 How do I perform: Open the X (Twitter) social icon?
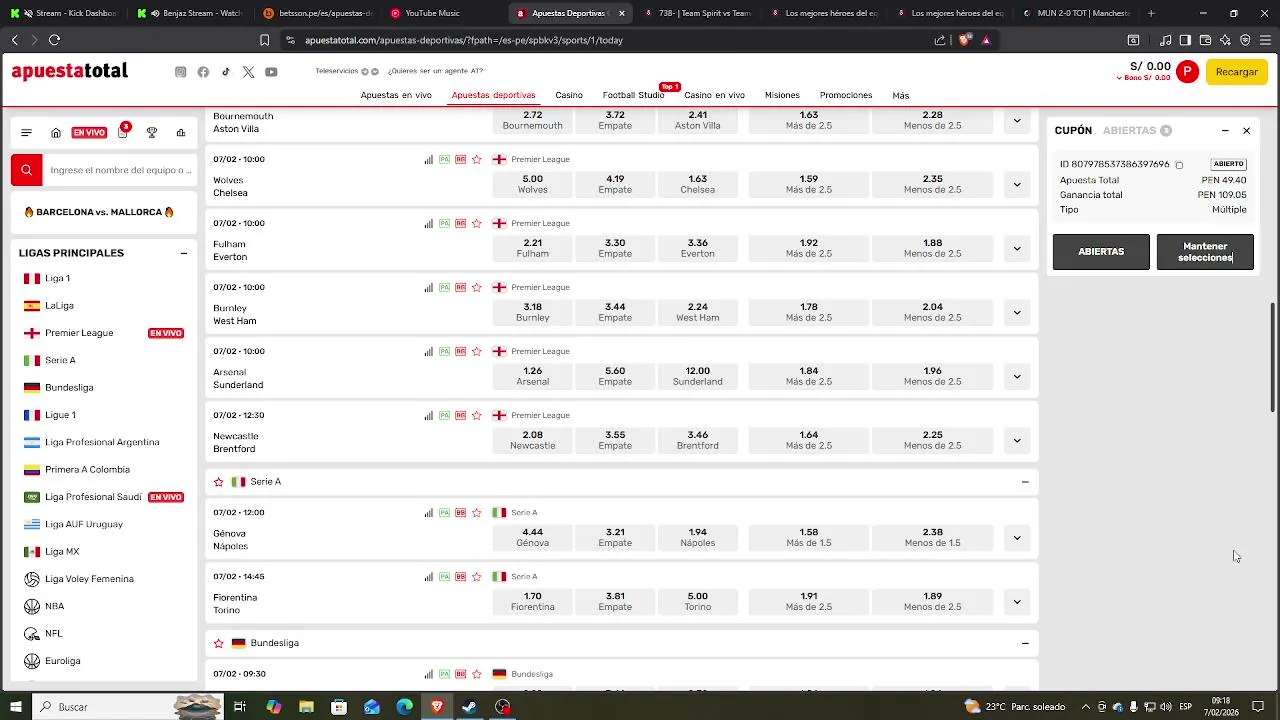[x=248, y=72]
